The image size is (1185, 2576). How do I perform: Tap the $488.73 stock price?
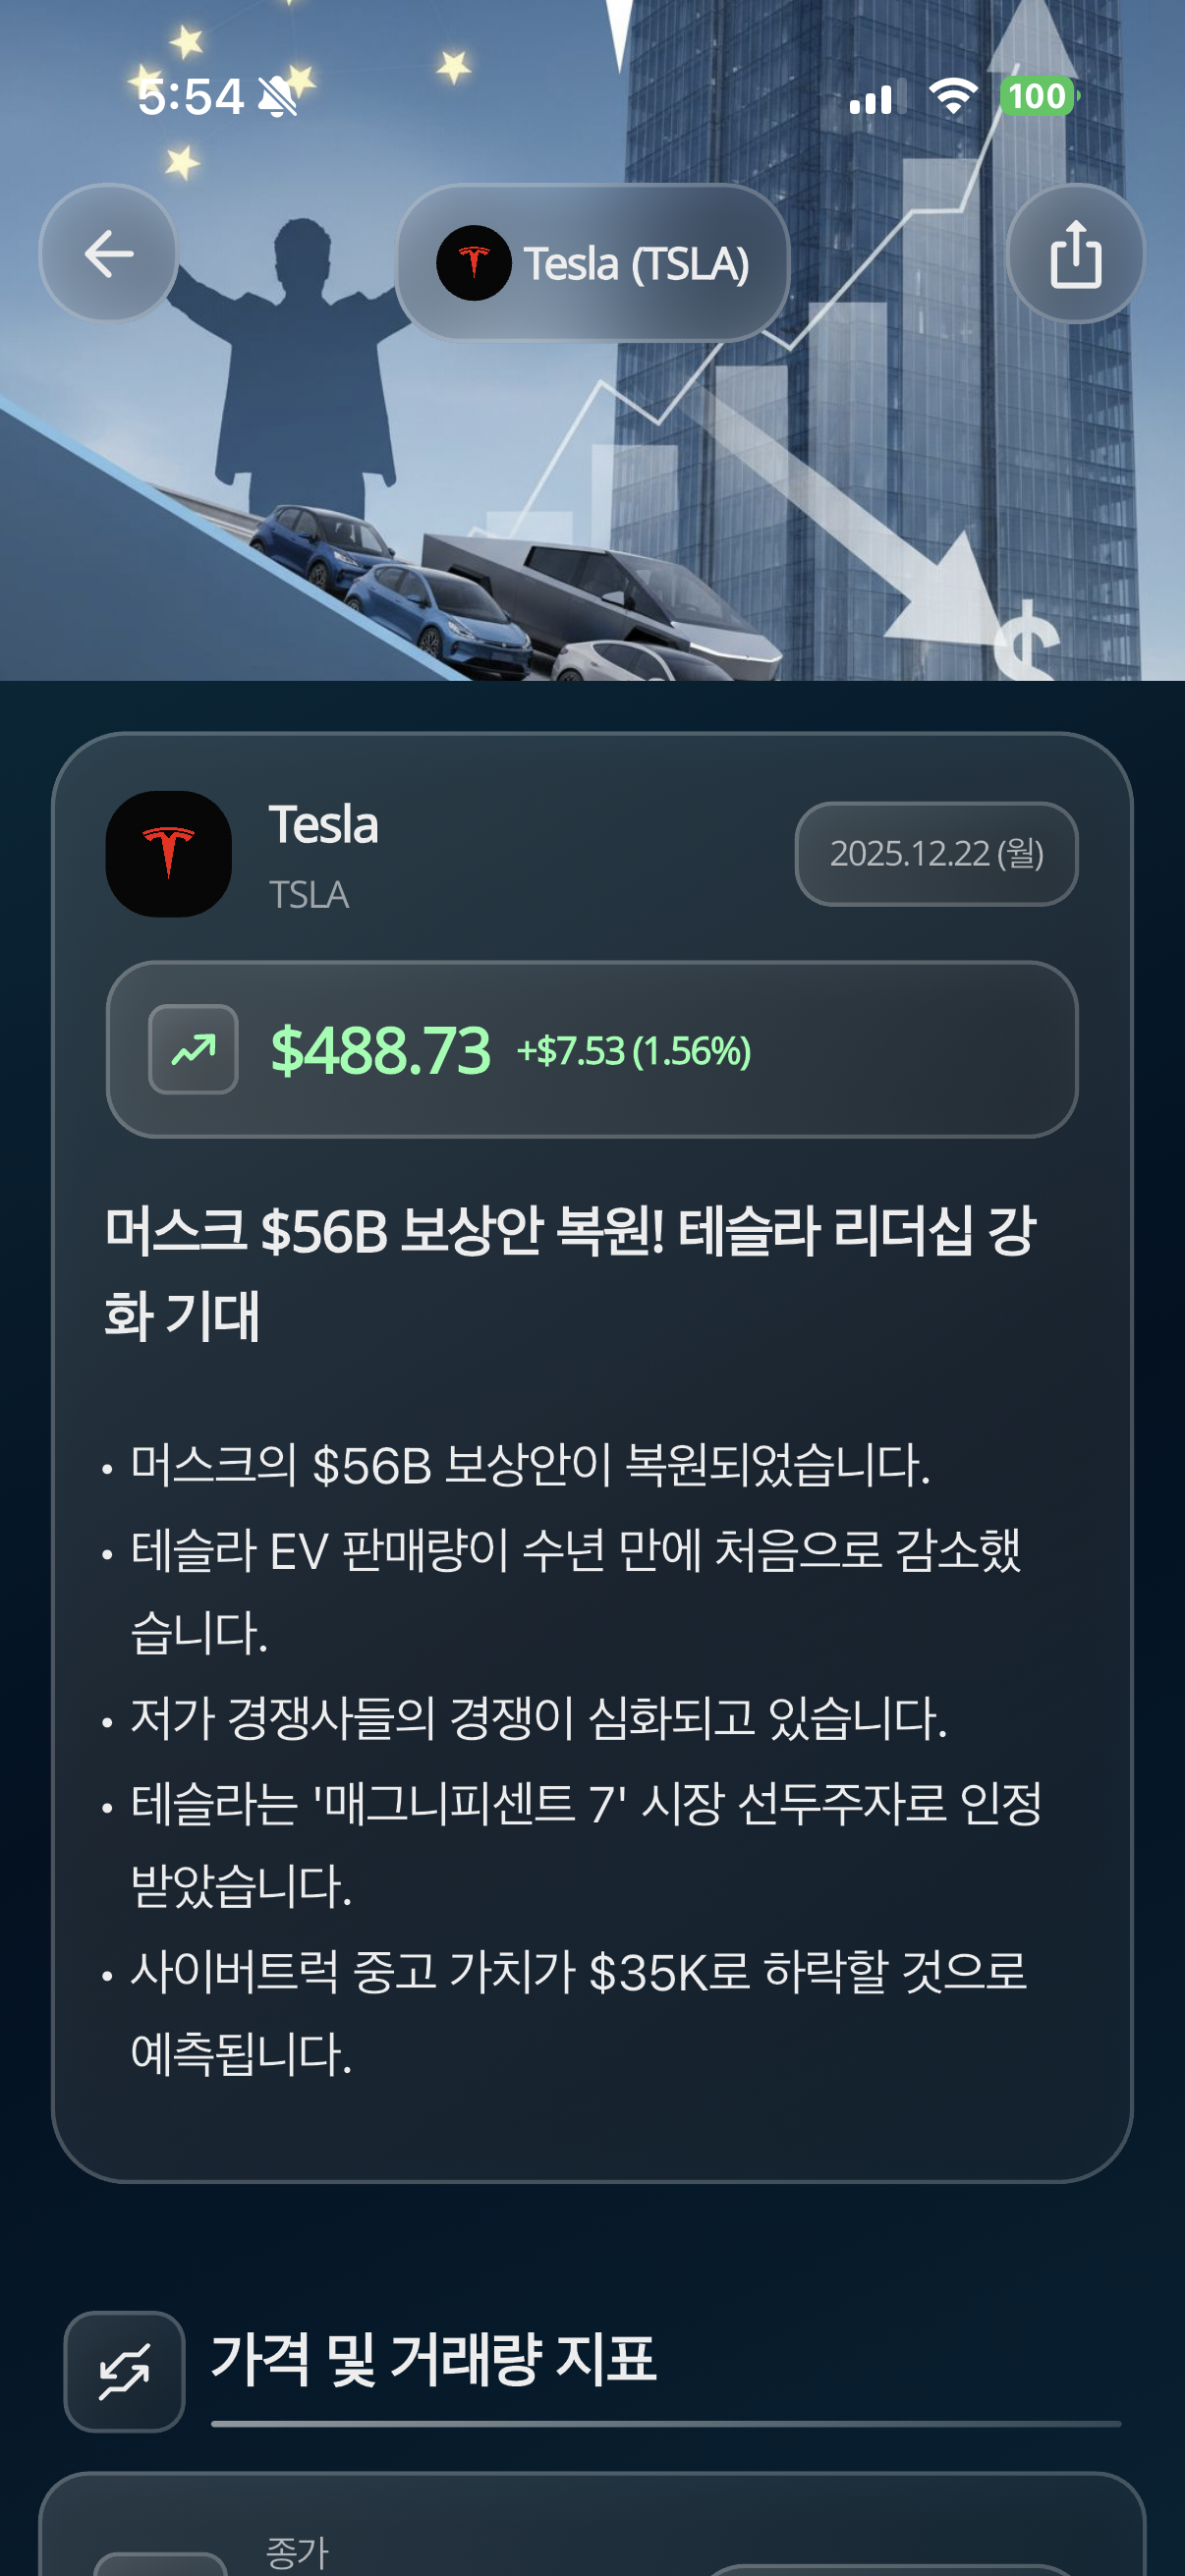(381, 1050)
